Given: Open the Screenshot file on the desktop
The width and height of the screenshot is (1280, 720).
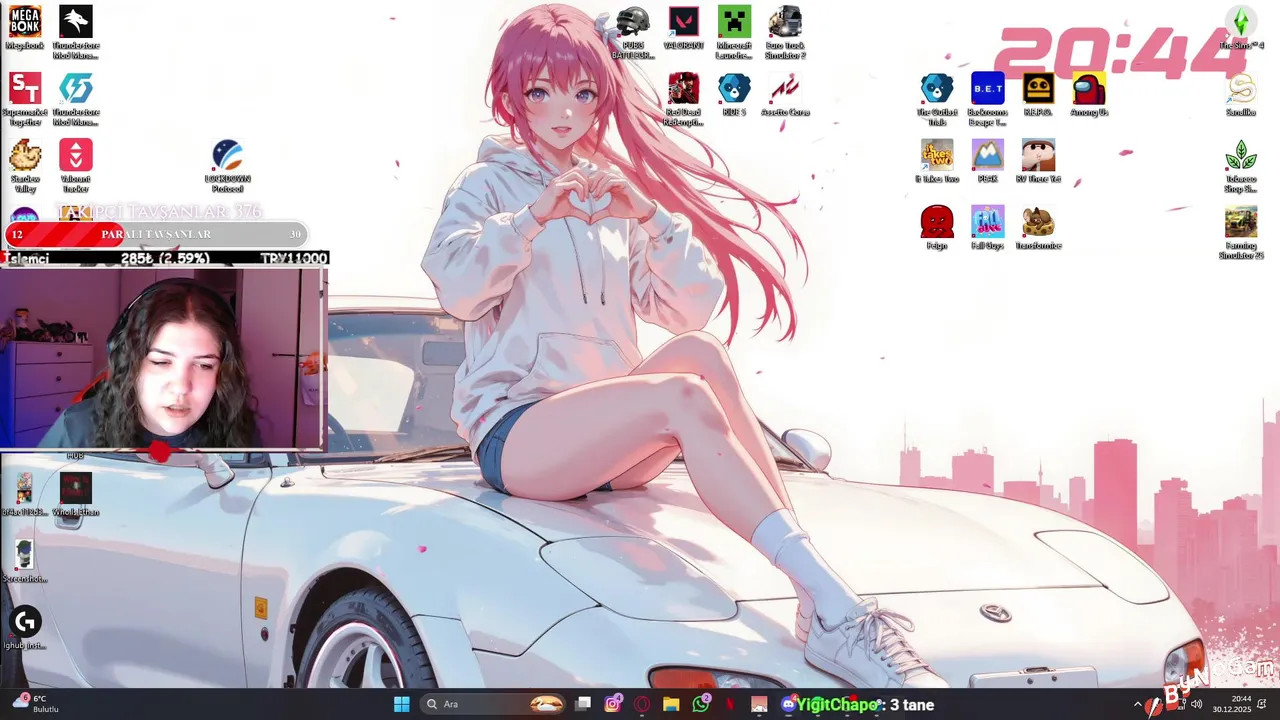Looking at the screenshot, I should [x=24, y=560].
